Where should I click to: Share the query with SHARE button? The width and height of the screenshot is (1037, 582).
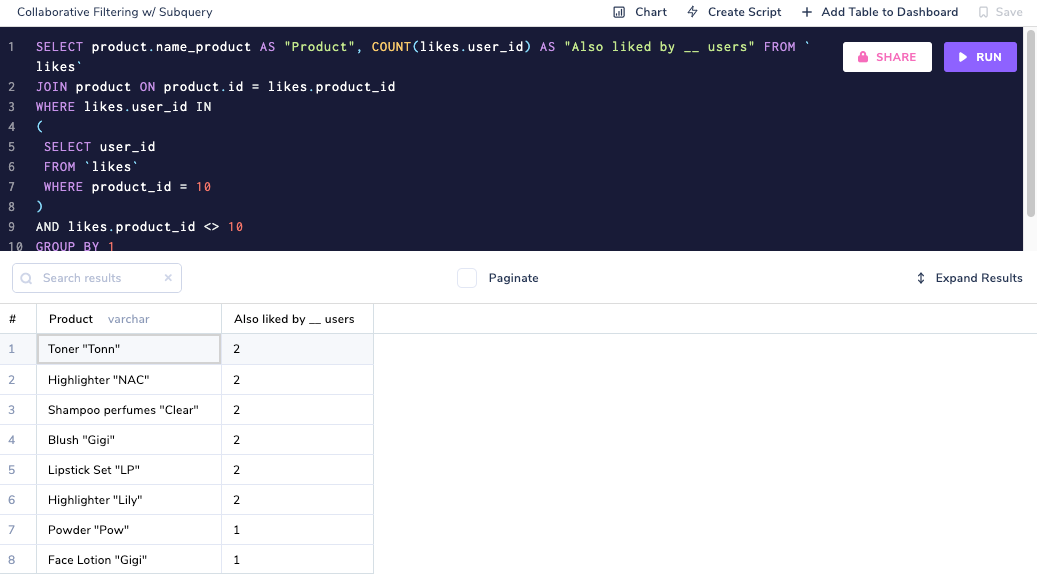tap(887, 57)
